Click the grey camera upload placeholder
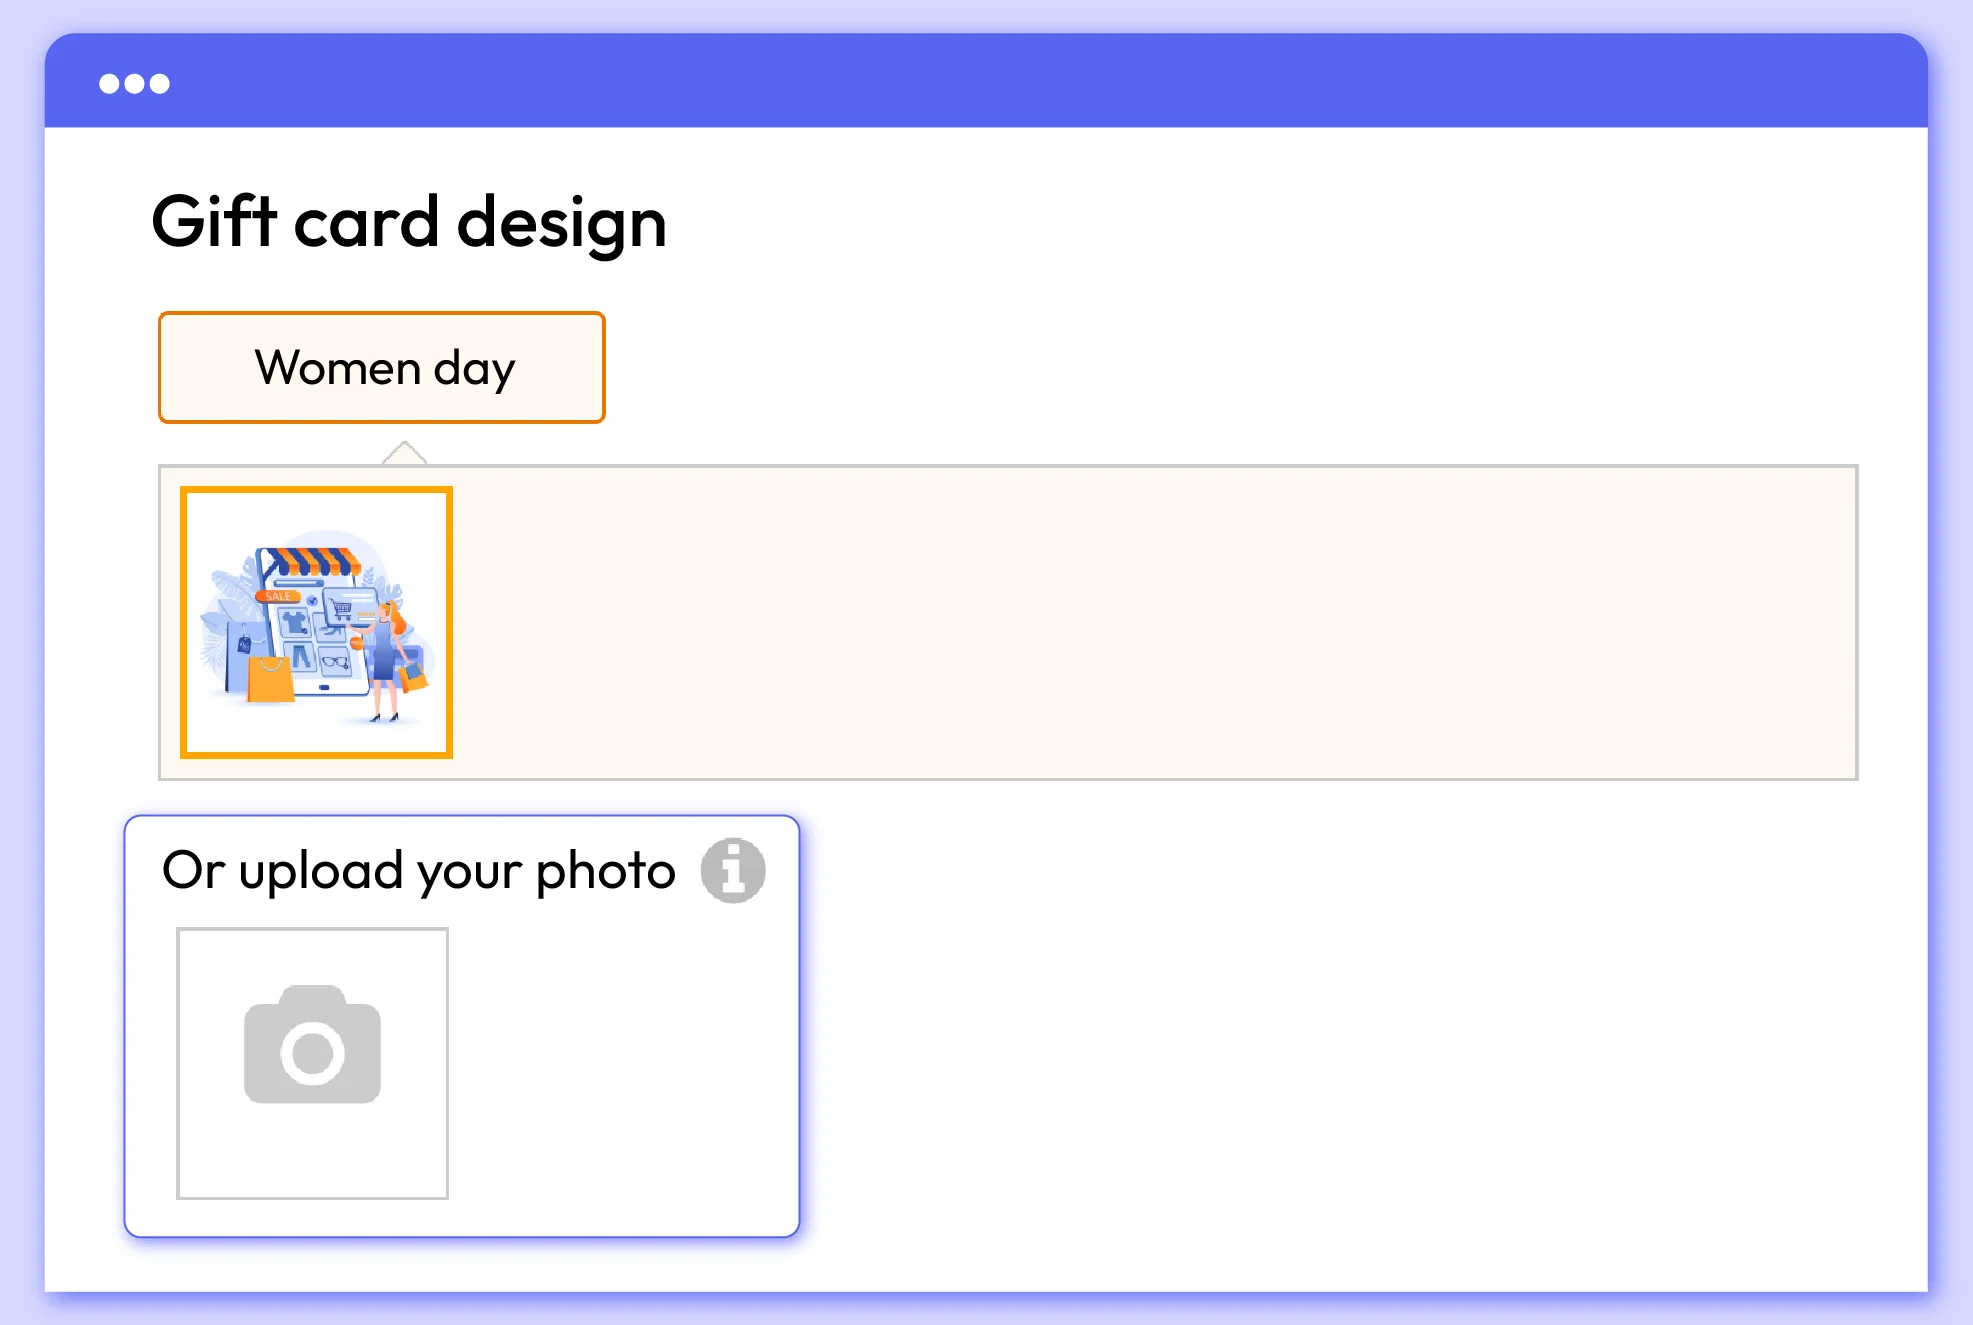 [312, 1063]
